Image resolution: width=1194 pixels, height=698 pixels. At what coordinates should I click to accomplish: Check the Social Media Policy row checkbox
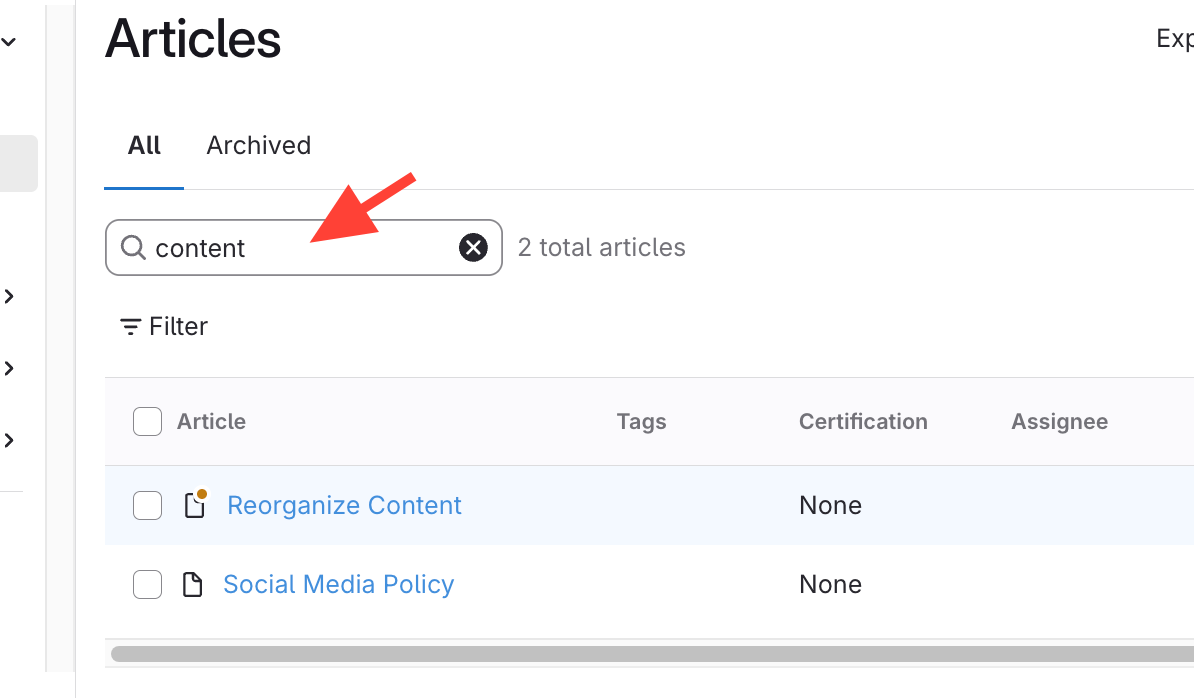pos(147,584)
